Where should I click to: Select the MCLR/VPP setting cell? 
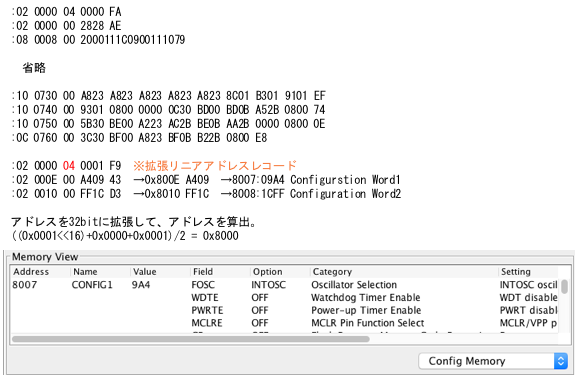pos(528,323)
